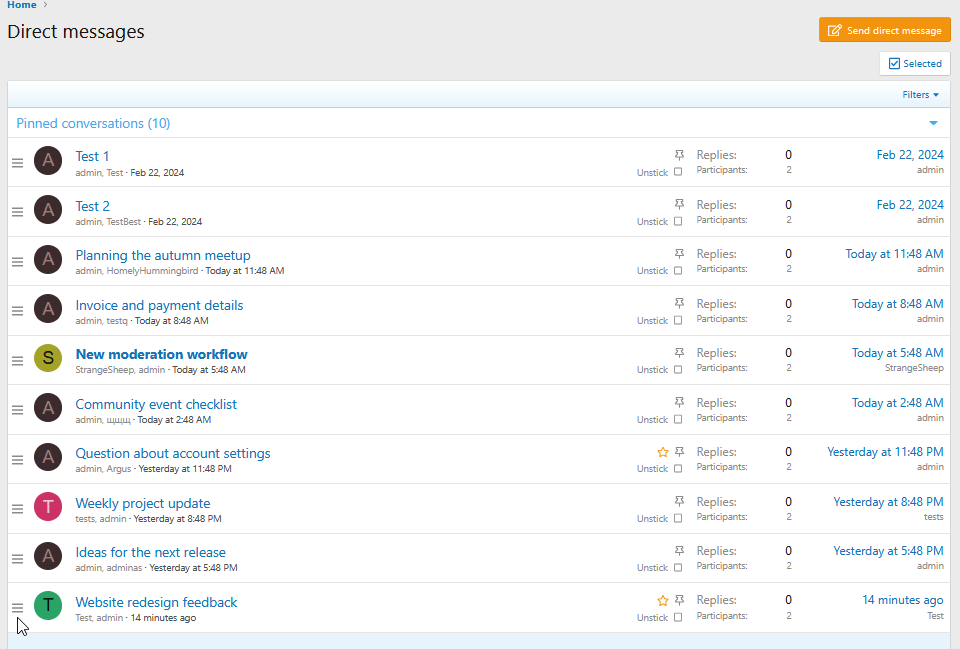Click the pin icon on Community event checklist row
The width and height of the screenshot is (960, 649).
click(x=679, y=402)
